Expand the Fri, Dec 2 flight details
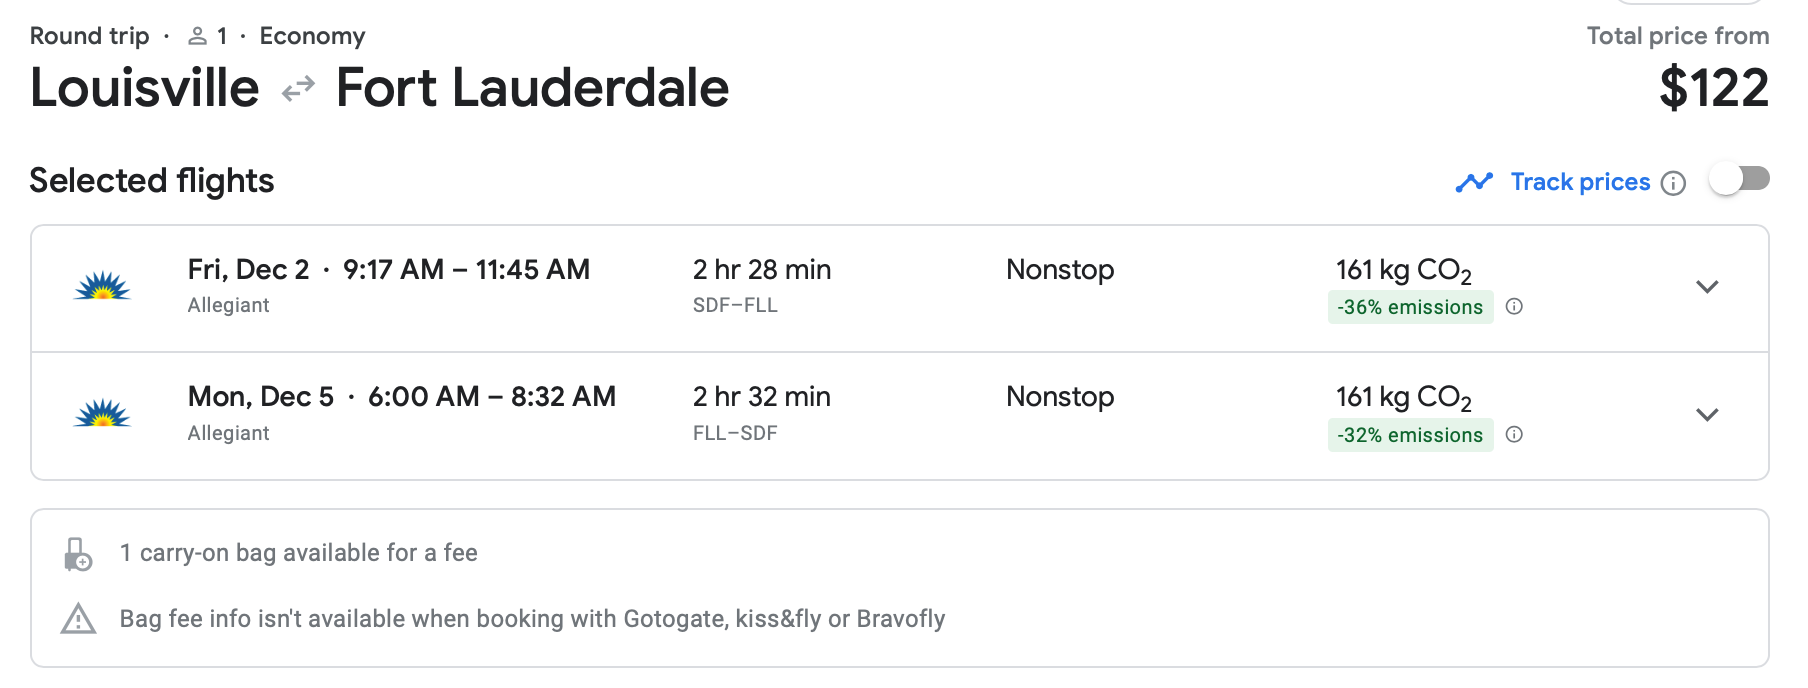1808x688 pixels. point(1707,287)
